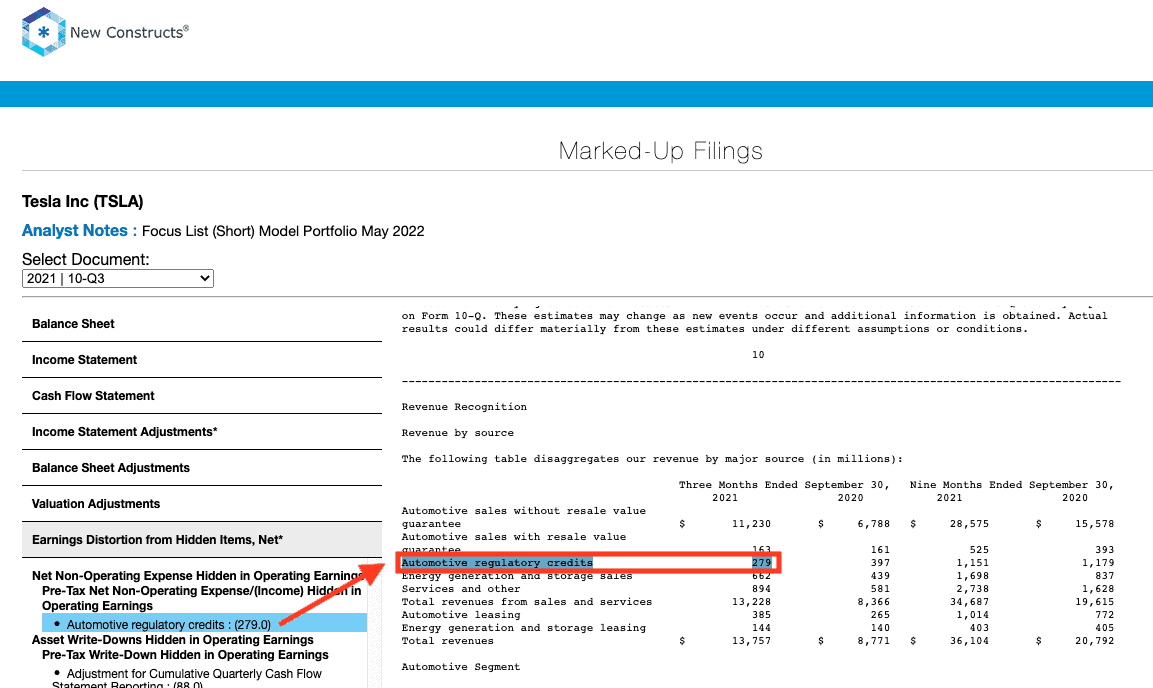The height and width of the screenshot is (688, 1153).
Task: Open the Balance Sheet section
Action: [201, 324]
